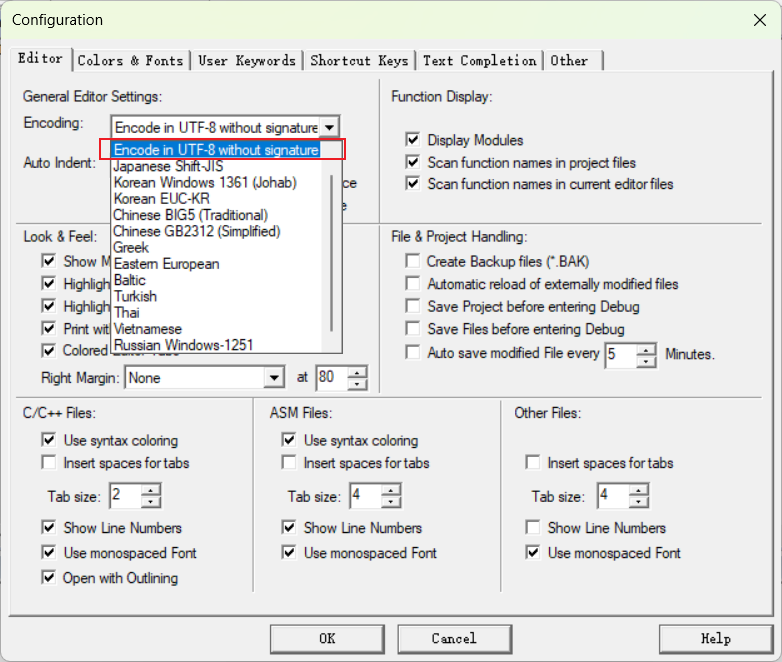
Task: Disable Open with Outlining option
Action: [49, 577]
